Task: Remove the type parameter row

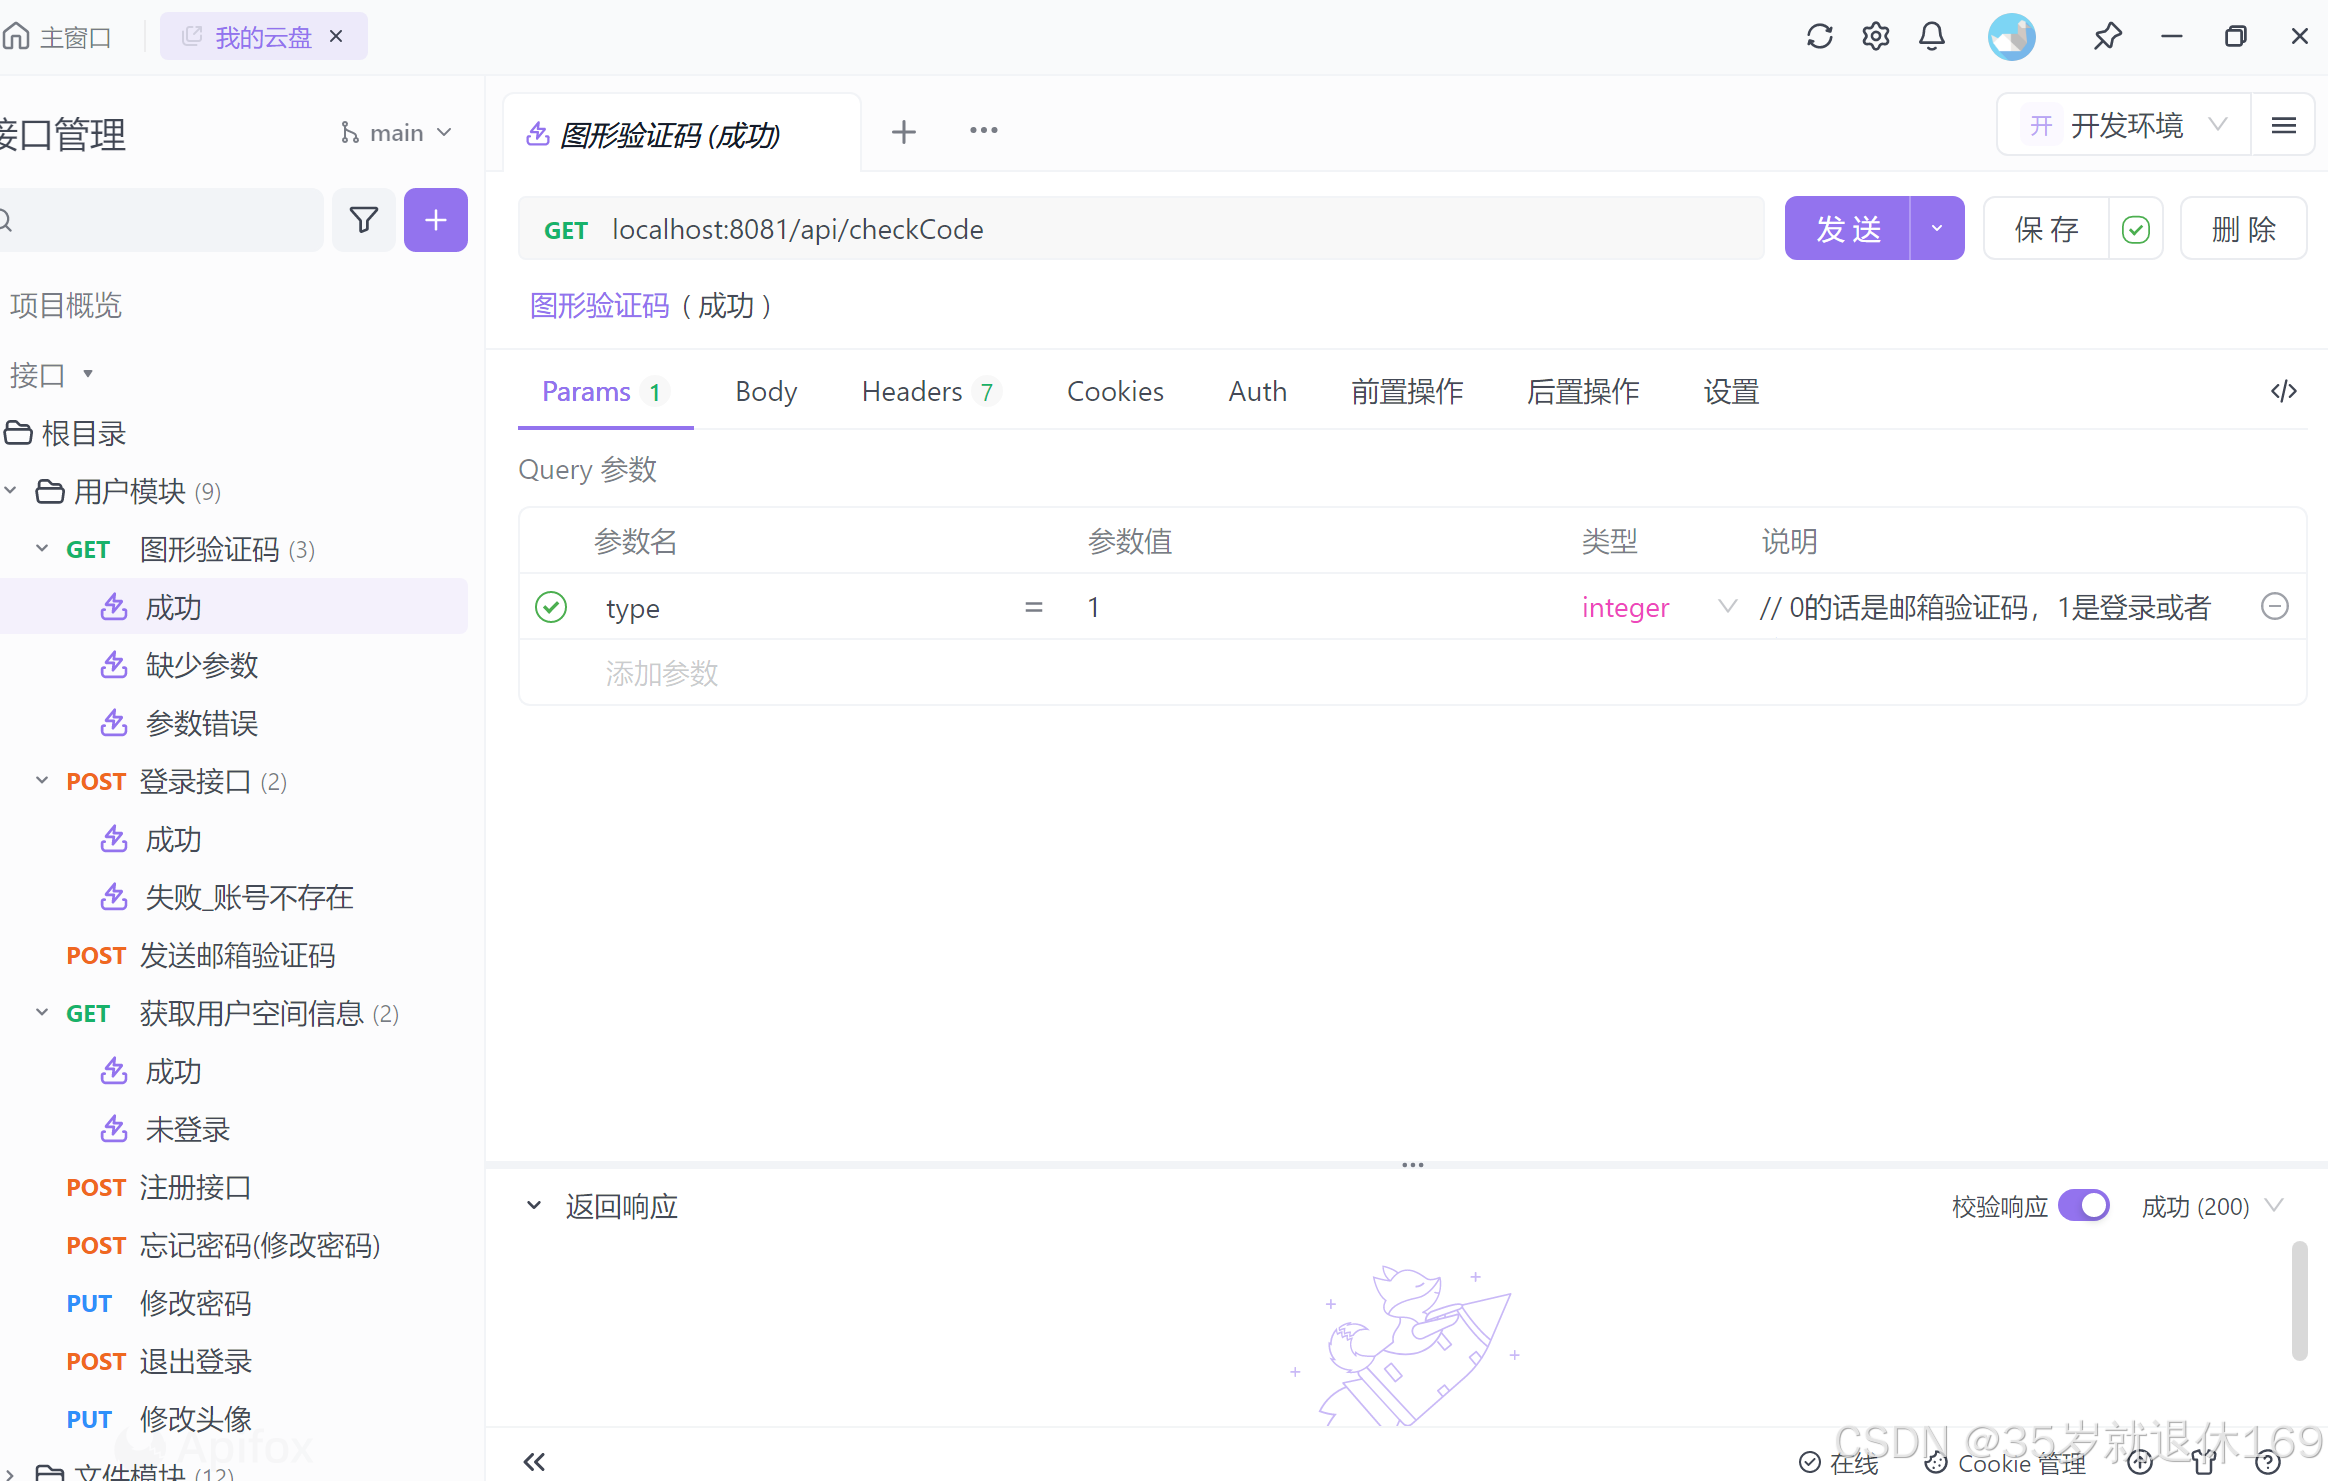Action: tap(2274, 607)
